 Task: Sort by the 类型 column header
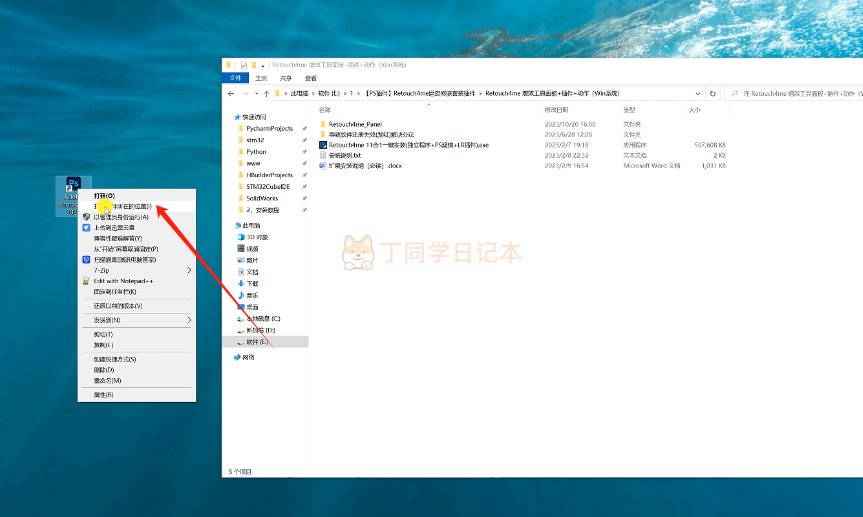[x=629, y=110]
